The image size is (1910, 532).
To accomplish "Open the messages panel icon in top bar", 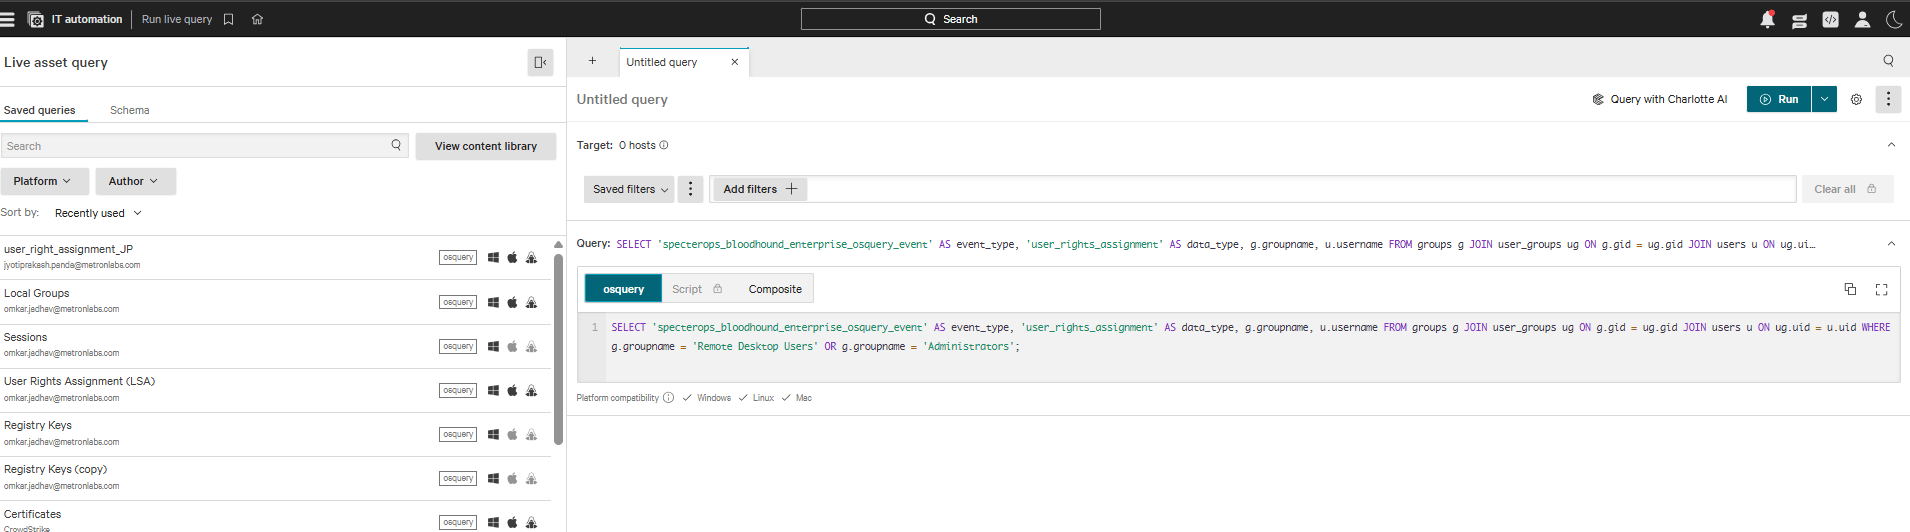I will pyautogui.click(x=1799, y=19).
